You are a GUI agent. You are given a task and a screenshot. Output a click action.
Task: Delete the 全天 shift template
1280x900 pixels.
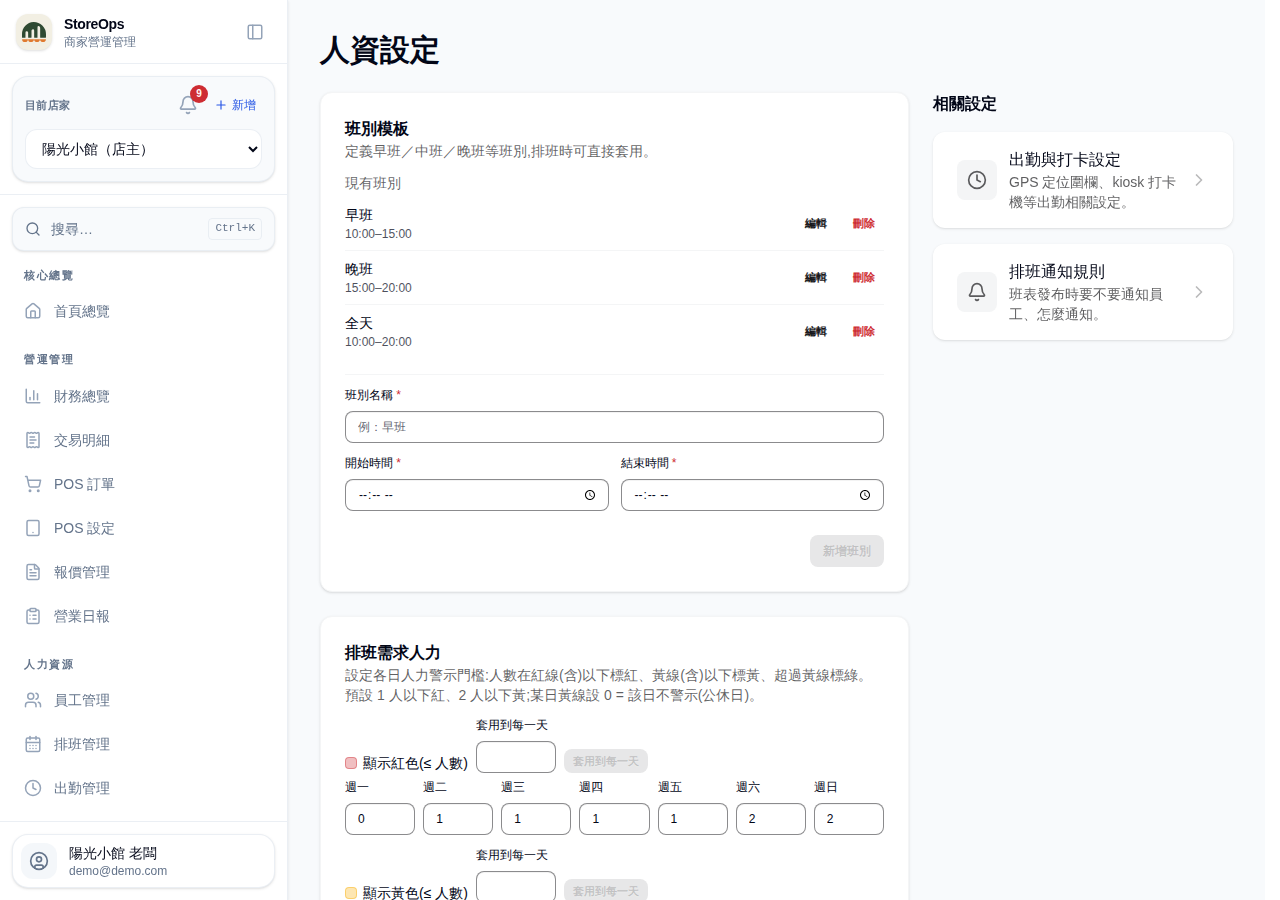click(x=864, y=331)
